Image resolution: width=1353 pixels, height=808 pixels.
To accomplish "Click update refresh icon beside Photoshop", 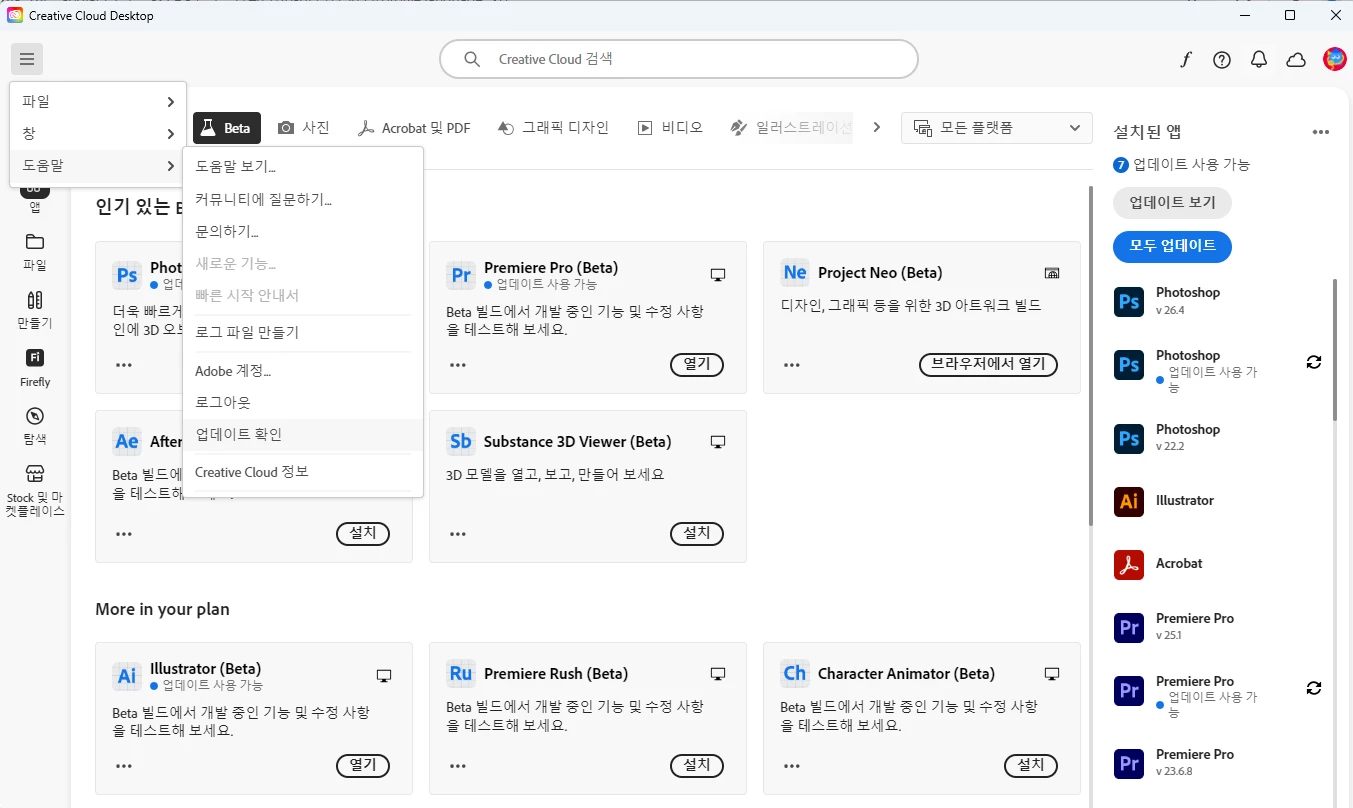I will [1314, 362].
